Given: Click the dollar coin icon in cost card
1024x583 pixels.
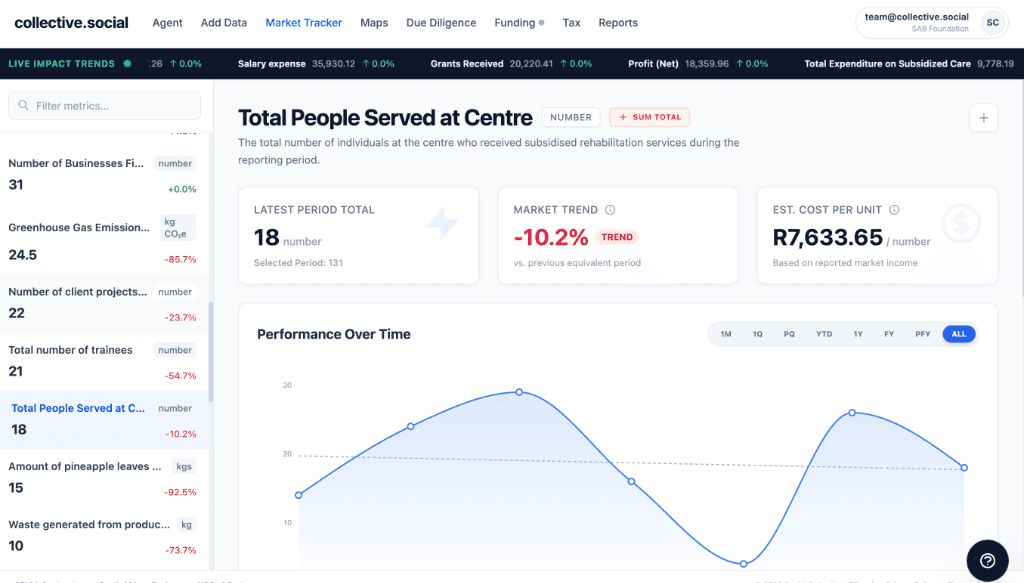Looking at the screenshot, I should [x=961, y=224].
